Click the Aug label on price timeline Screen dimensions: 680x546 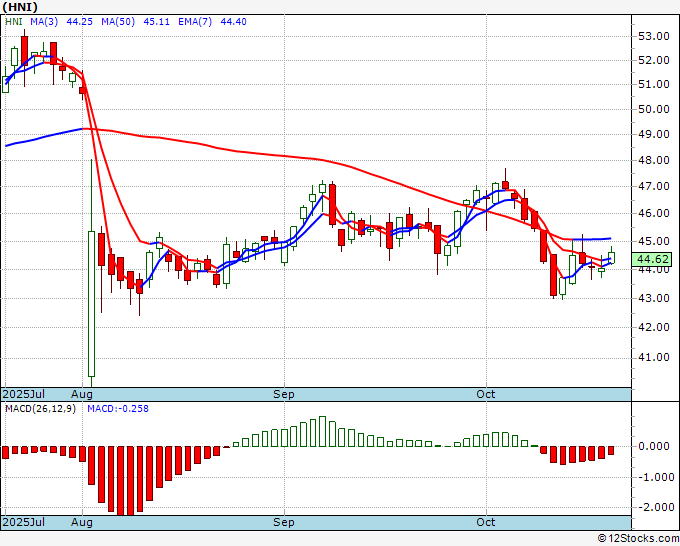82,394
